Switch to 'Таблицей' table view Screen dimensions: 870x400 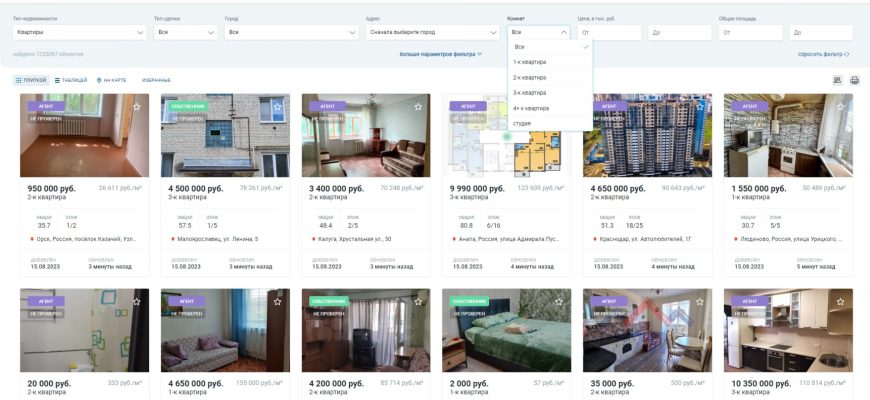pyautogui.click(x=70, y=80)
